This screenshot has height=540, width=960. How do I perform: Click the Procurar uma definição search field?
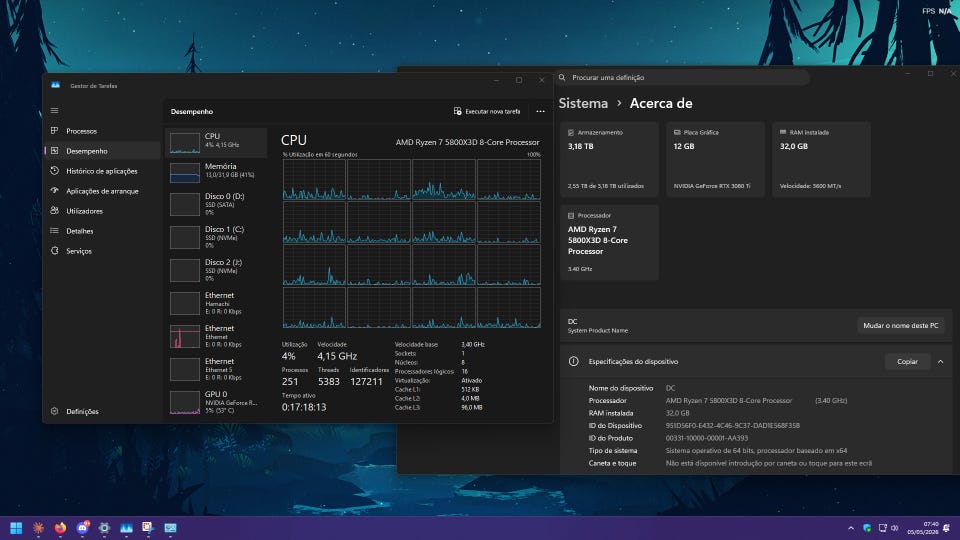pos(683,78)
